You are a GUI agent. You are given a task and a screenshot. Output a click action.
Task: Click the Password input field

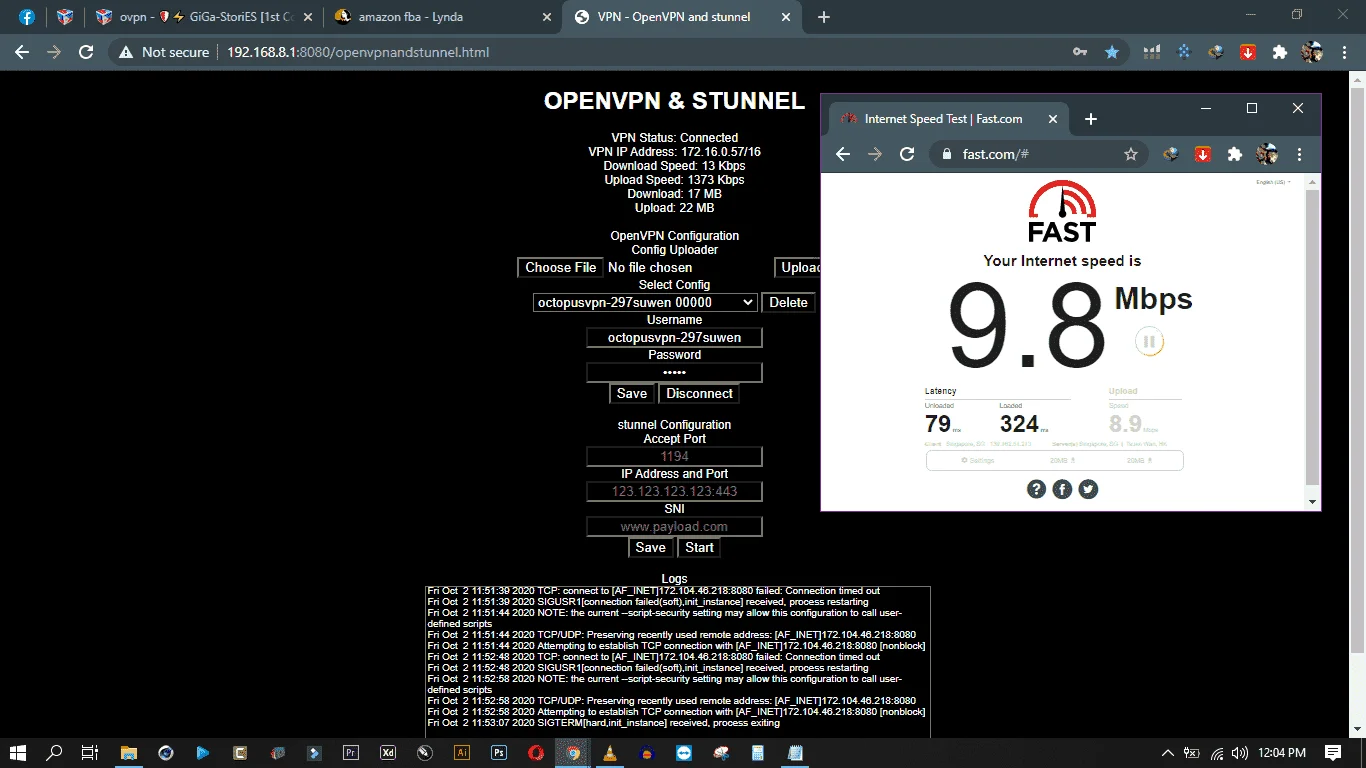click(674, 373)
